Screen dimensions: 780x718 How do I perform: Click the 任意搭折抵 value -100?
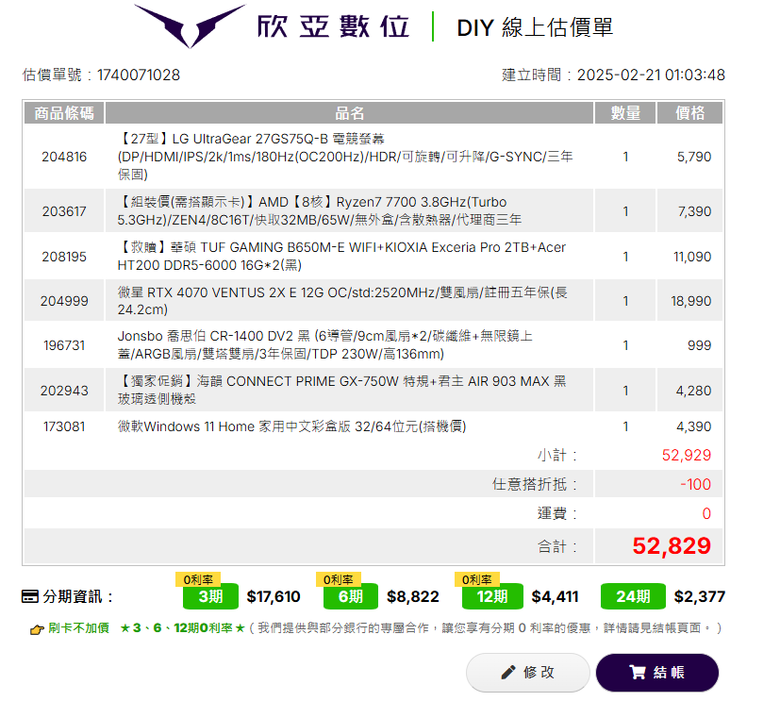point(695,484)
